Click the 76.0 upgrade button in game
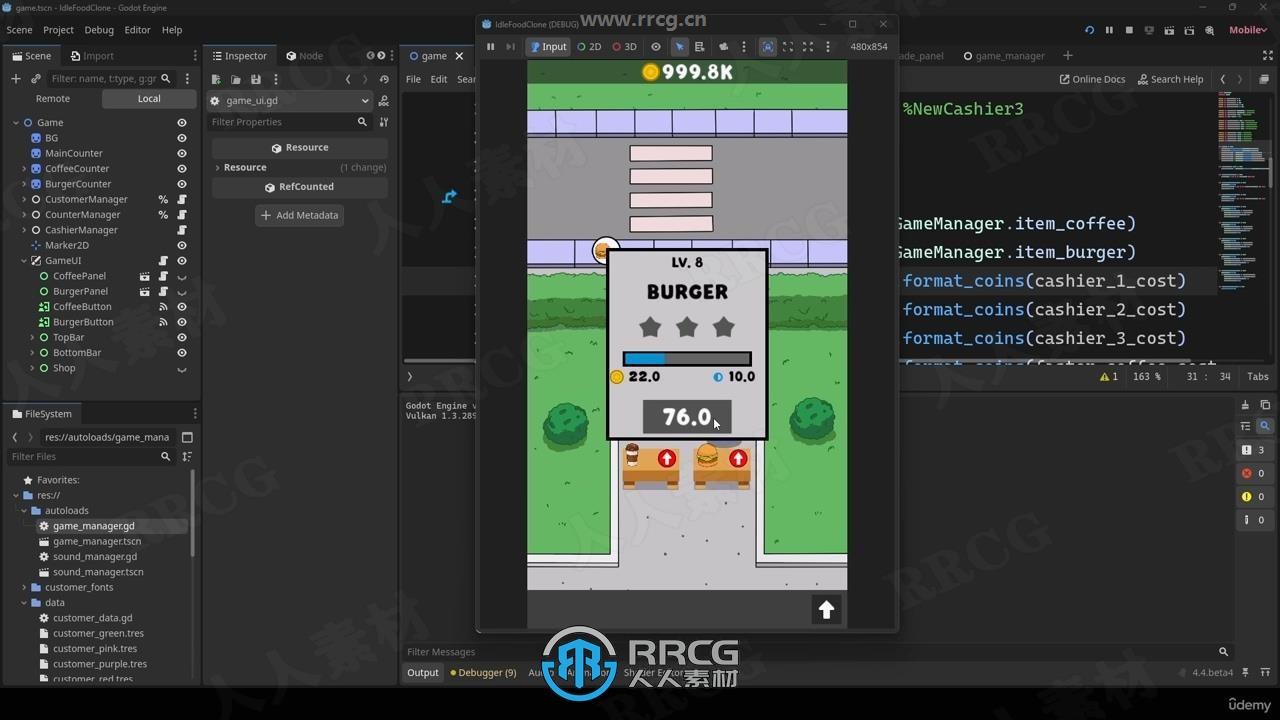The image size is (1280, 720). [687, 417]
